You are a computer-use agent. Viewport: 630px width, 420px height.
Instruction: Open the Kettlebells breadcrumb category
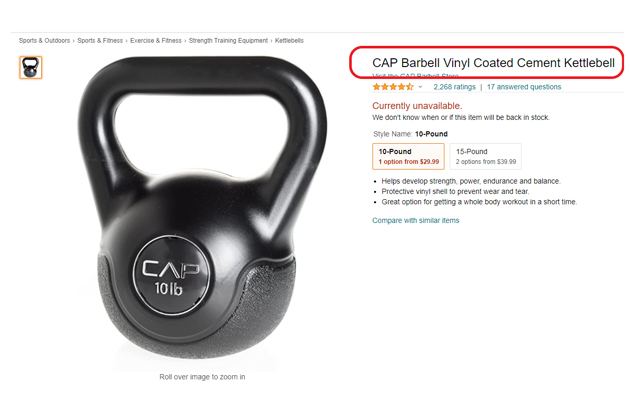(289, 41)
